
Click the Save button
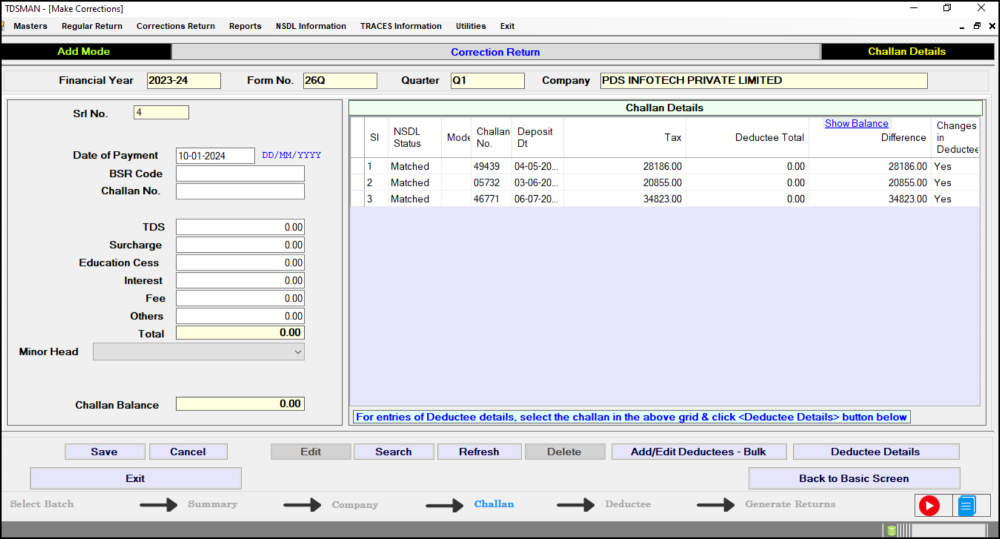(x=105, y=452)
